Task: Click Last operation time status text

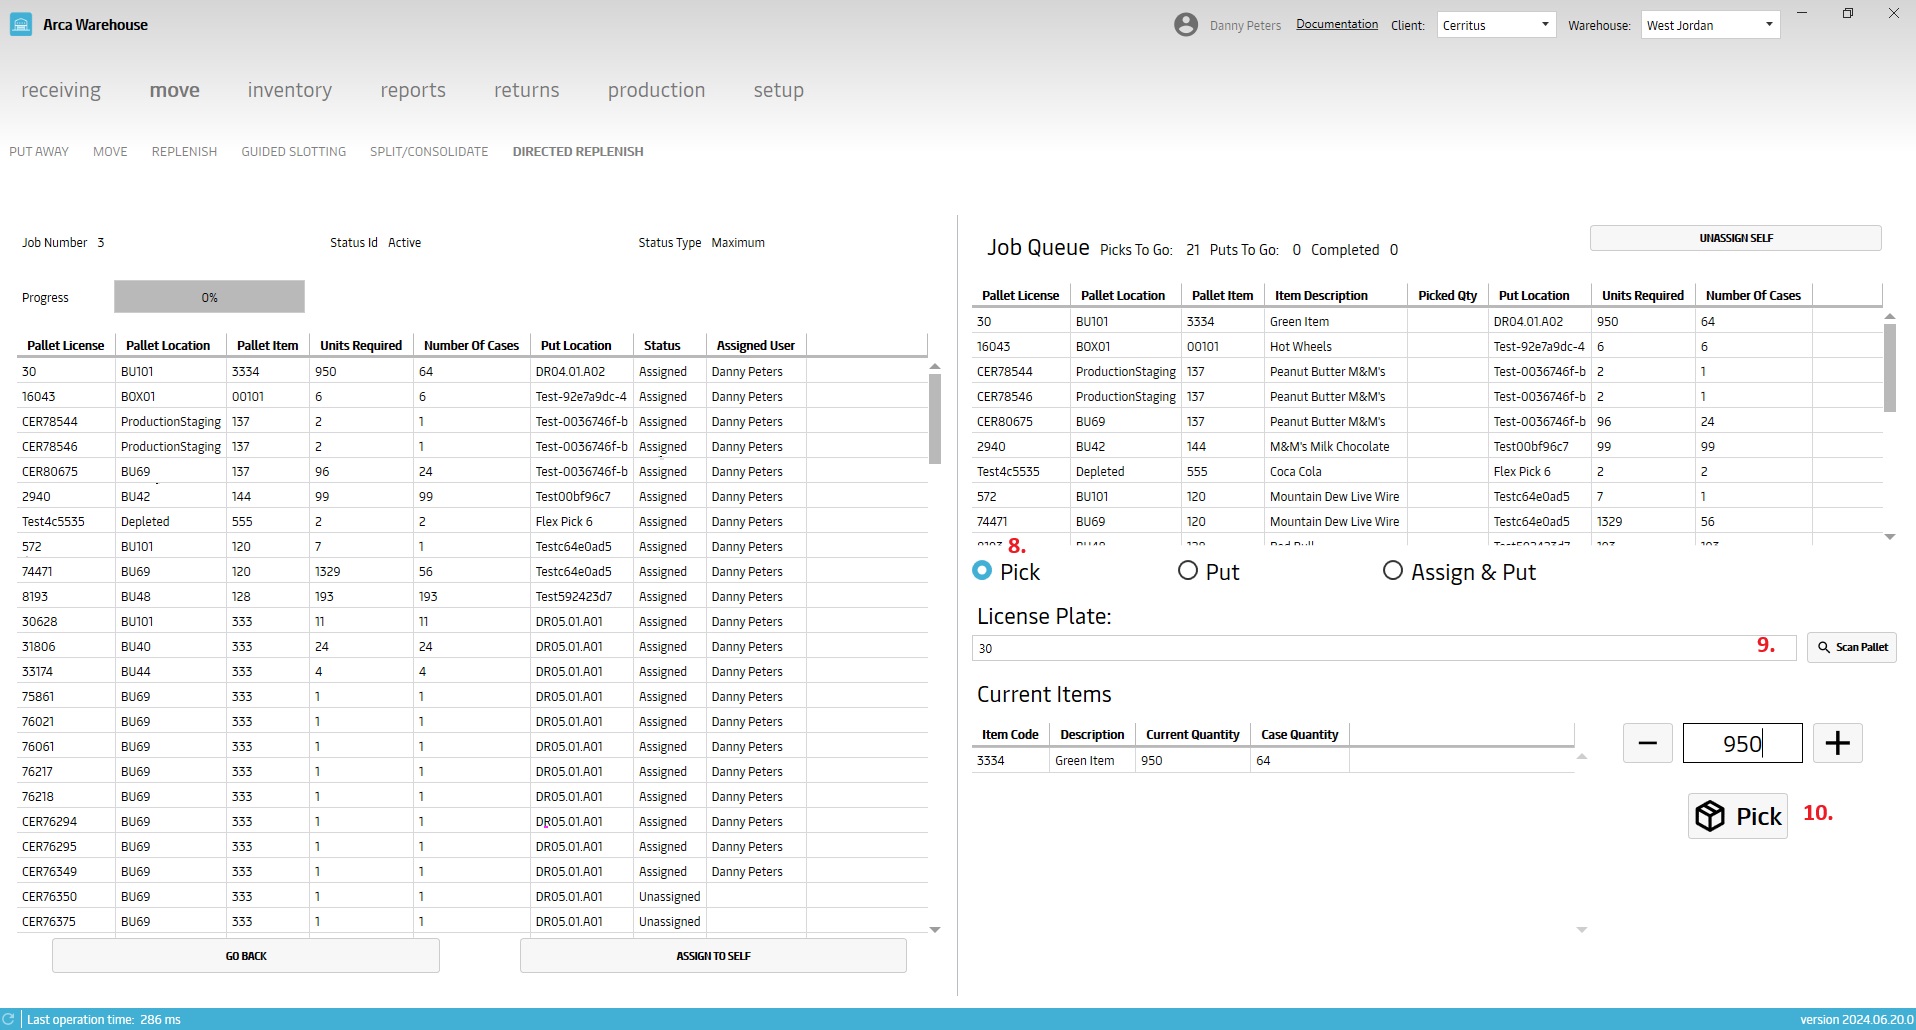Action: pyautogui.click(x=104, y=1020)
